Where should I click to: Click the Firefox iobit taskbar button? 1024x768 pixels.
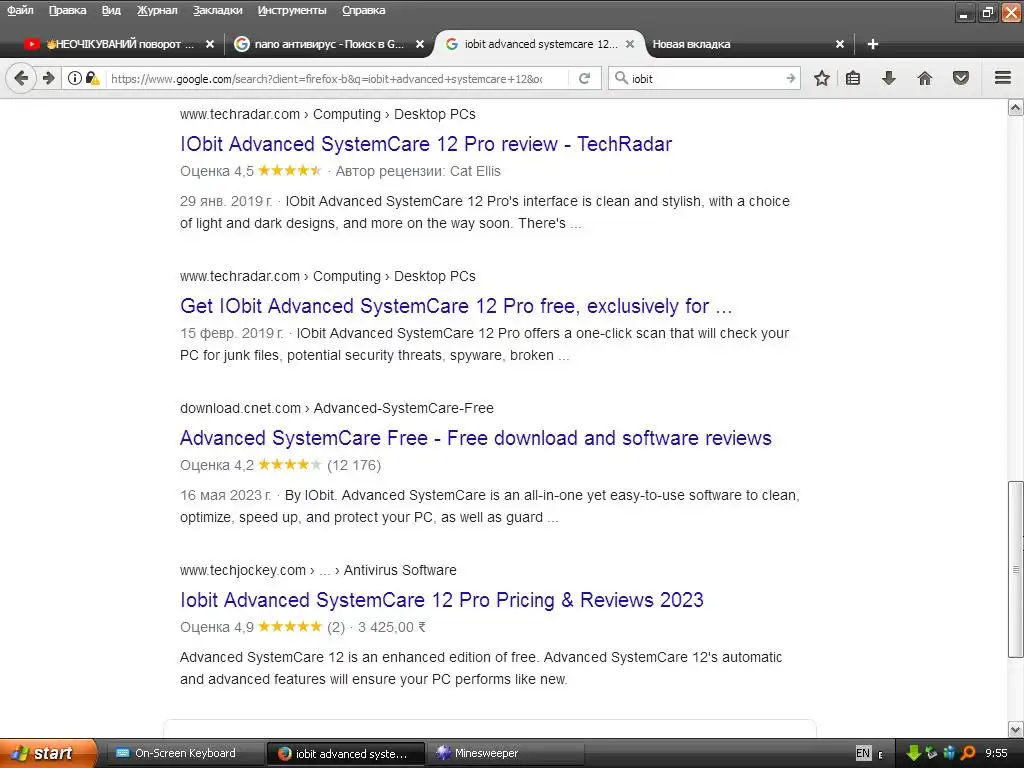[345, 753]
